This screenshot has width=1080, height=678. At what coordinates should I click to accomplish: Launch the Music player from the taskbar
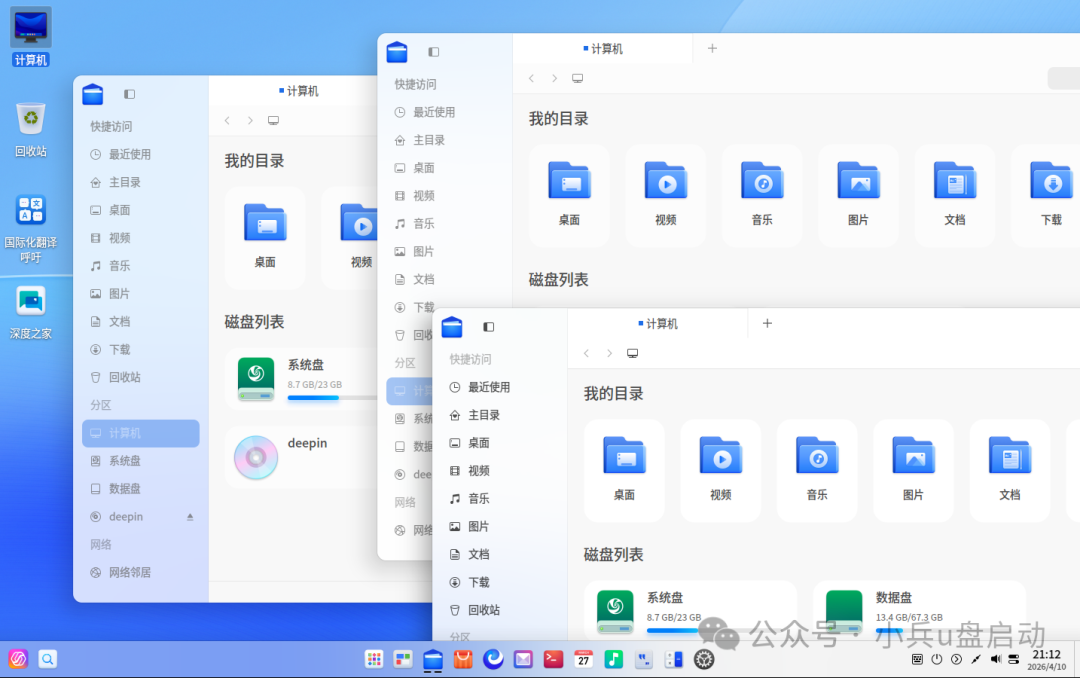tap(612, 659)
